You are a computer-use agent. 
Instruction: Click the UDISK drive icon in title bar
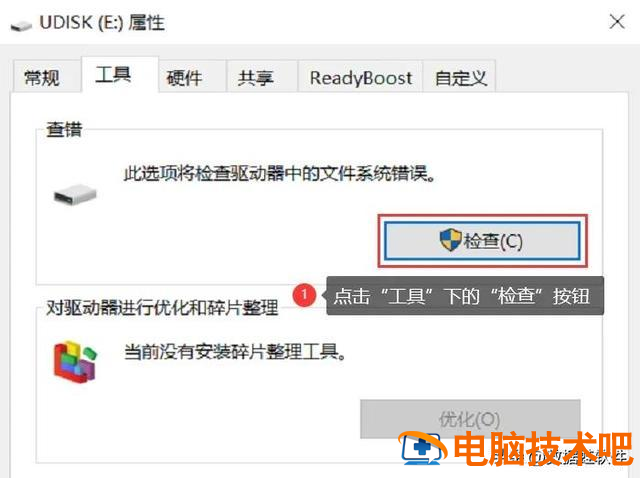(21, 26)
